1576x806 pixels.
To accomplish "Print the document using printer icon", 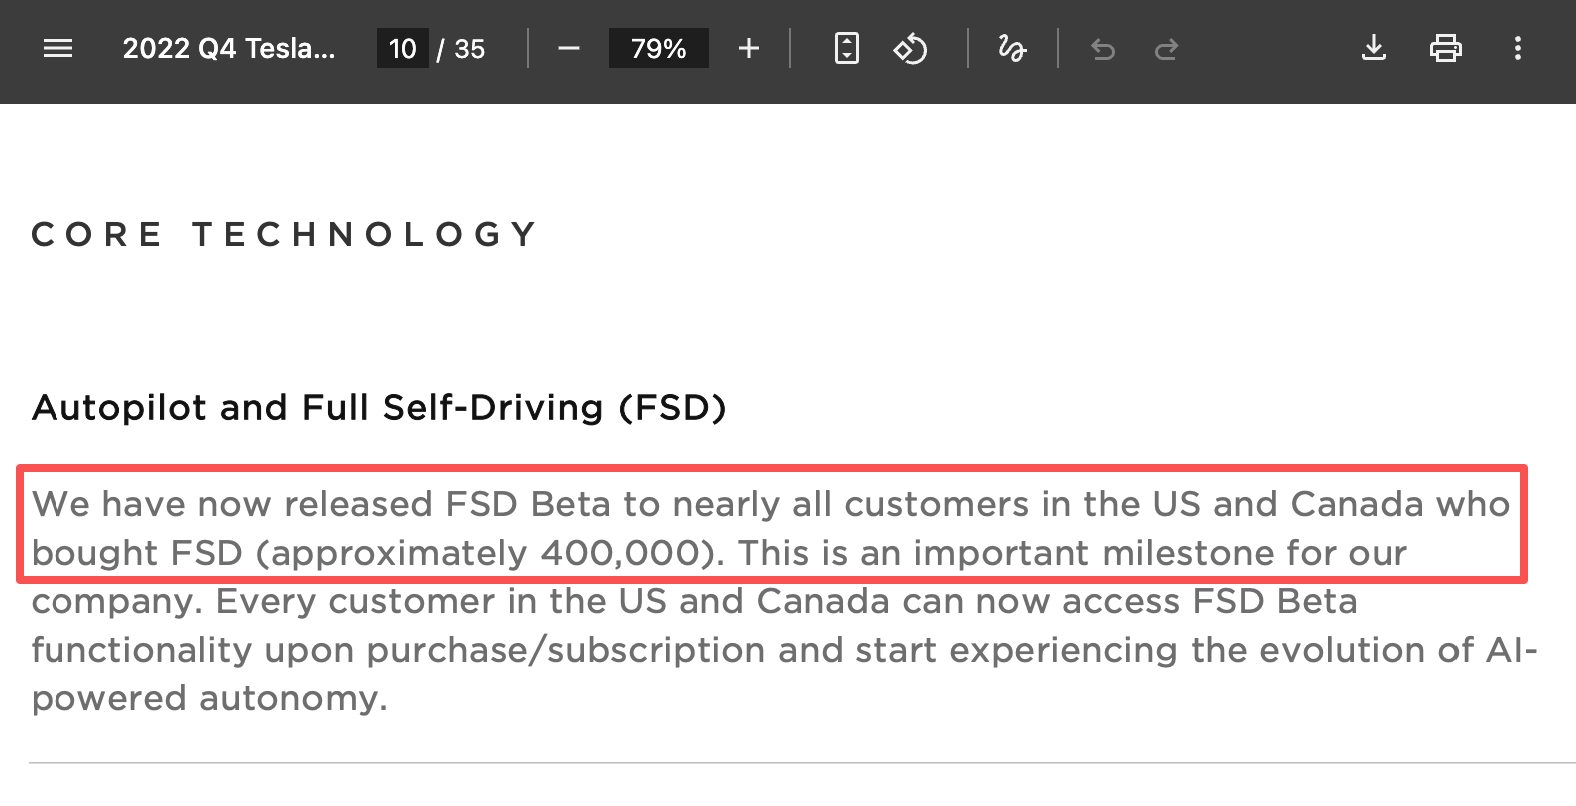I will click(1445, 48).
